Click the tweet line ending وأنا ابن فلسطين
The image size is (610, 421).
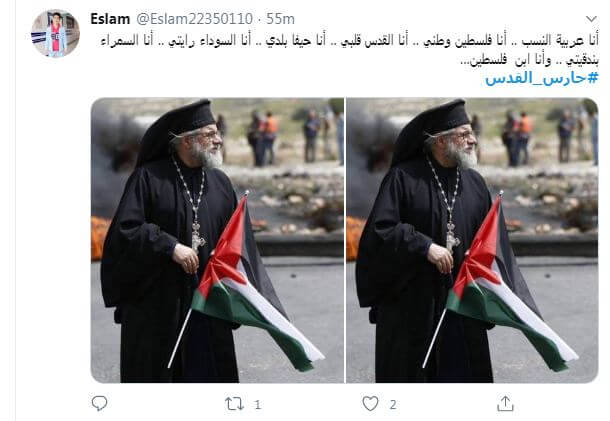pos(529,60)
